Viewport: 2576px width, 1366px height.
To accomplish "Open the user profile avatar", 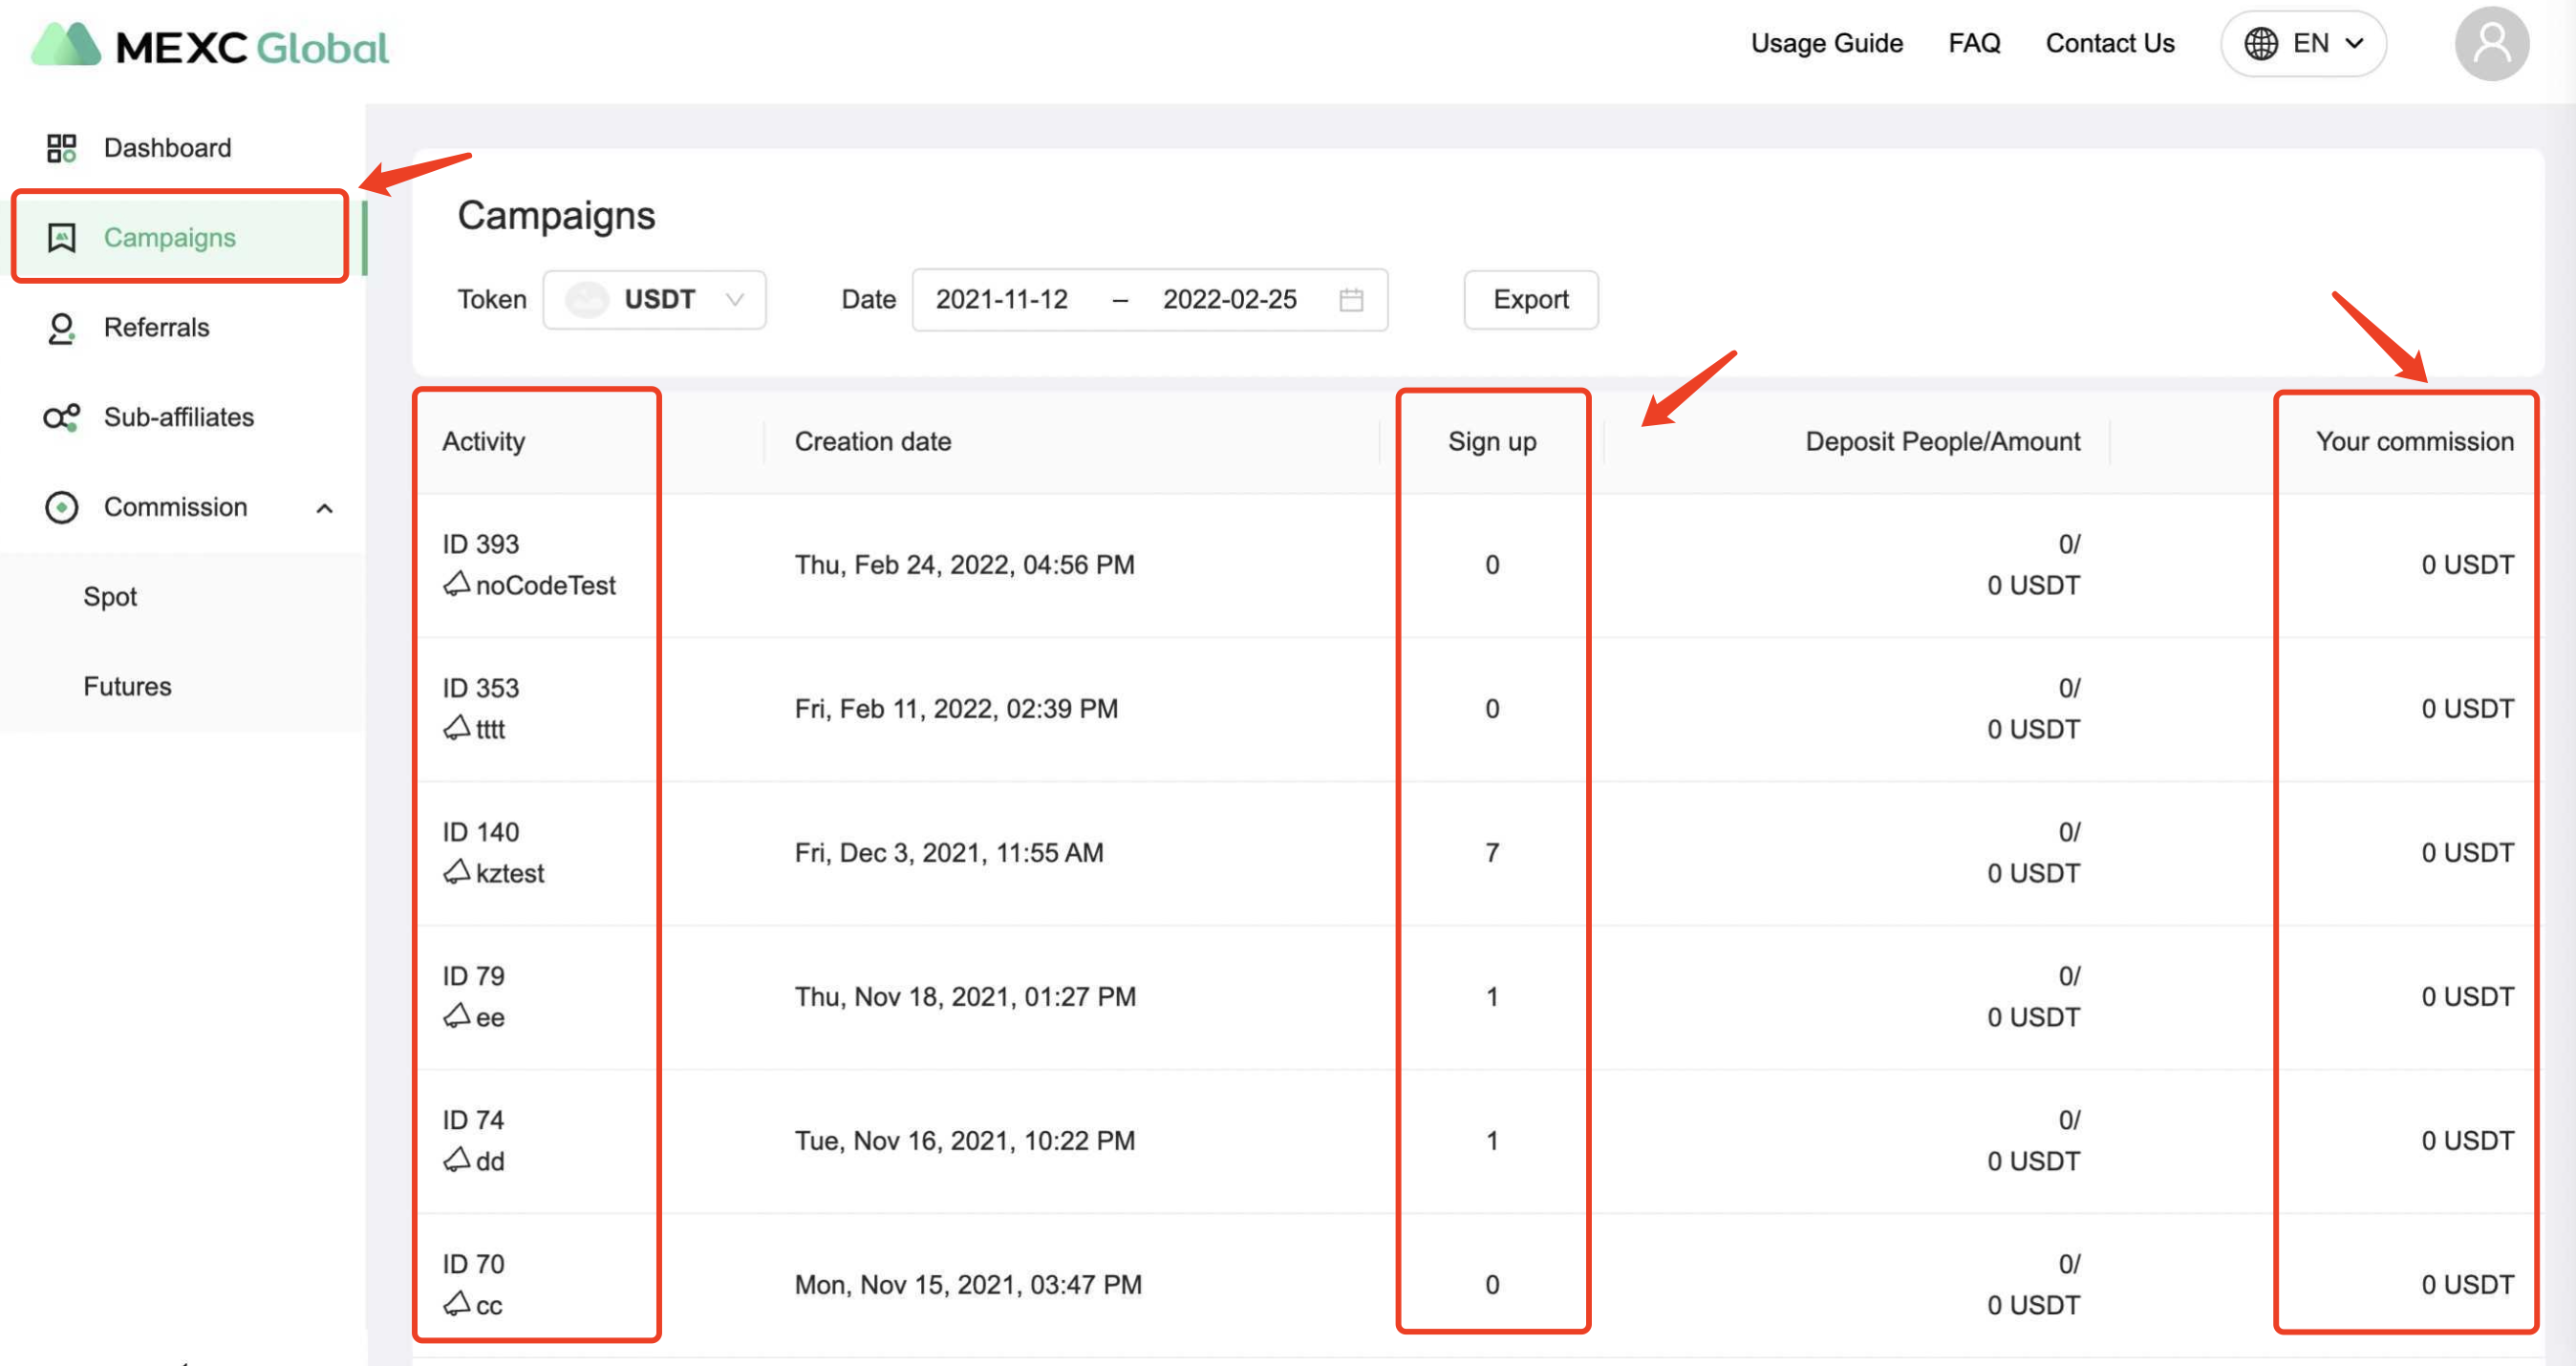I will pos(2490,44).
